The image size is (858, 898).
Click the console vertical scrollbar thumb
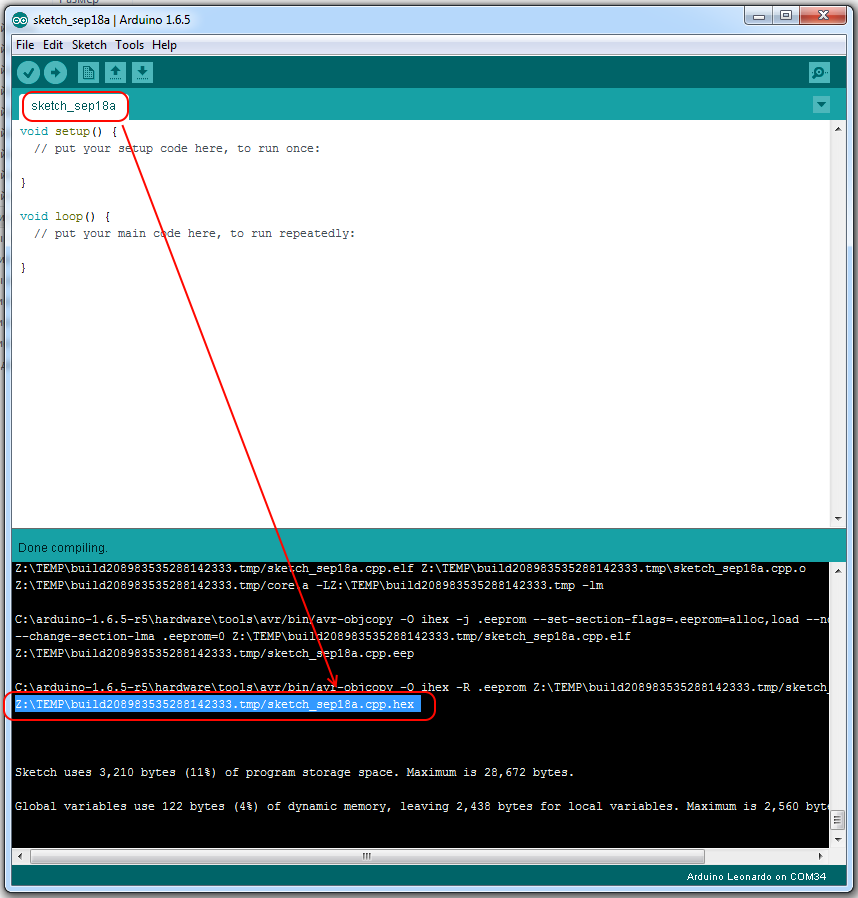(838, 820)
